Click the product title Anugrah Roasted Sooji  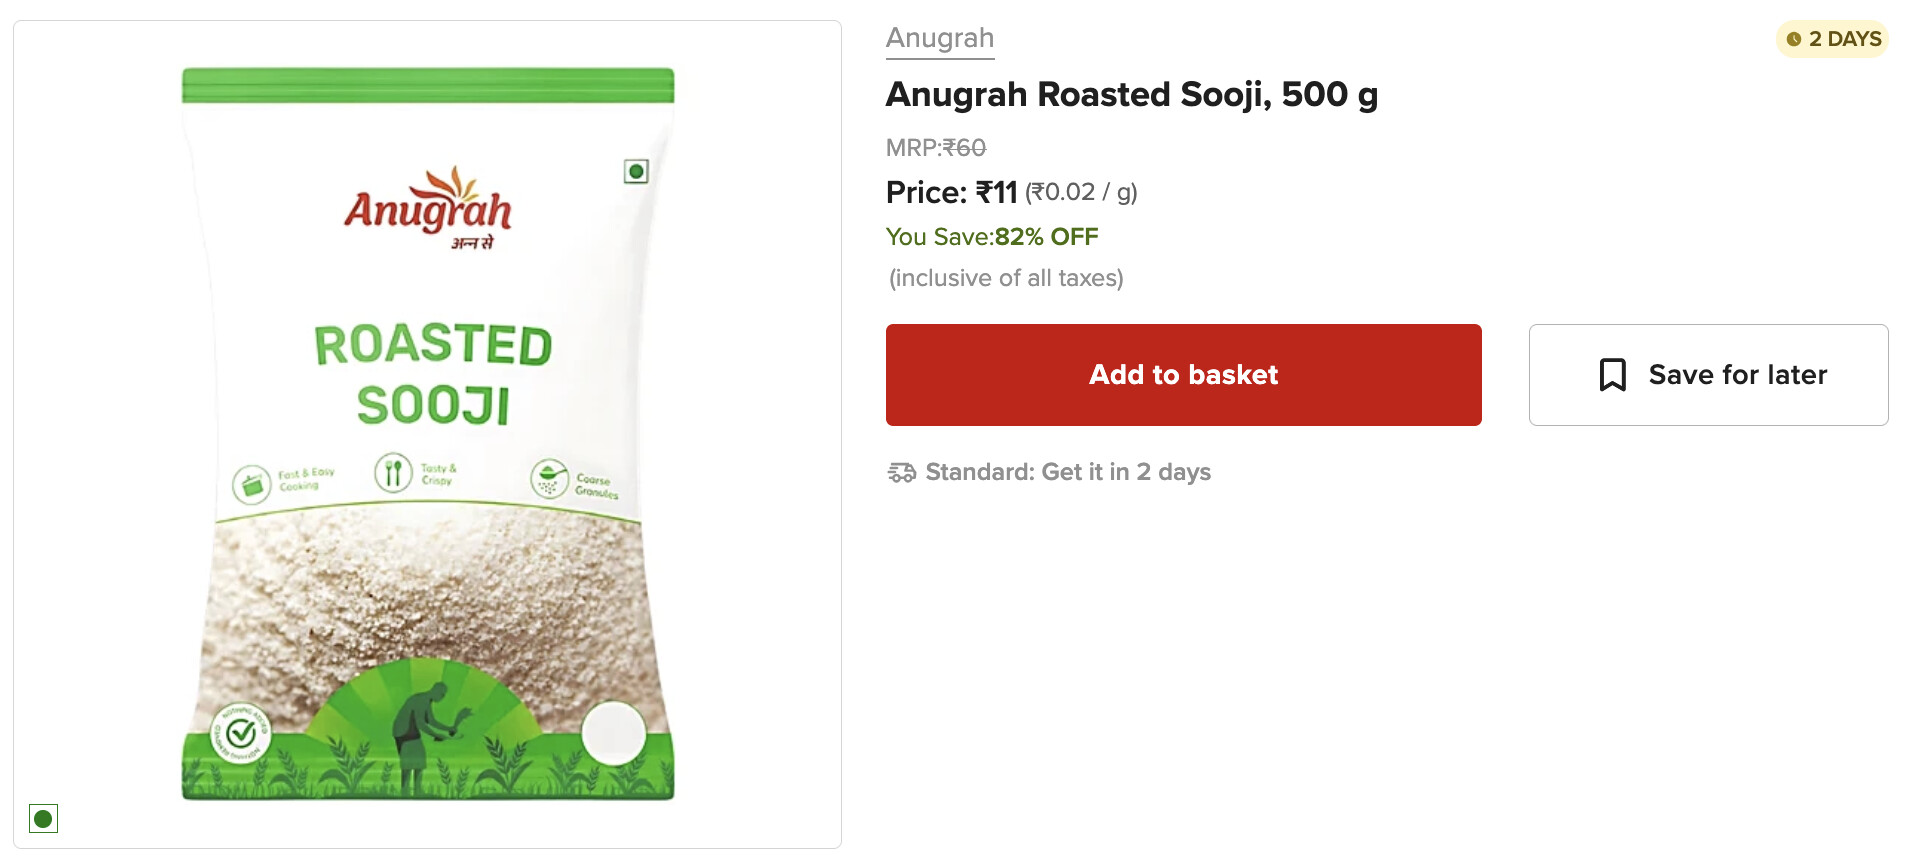tap(1131, 95)
